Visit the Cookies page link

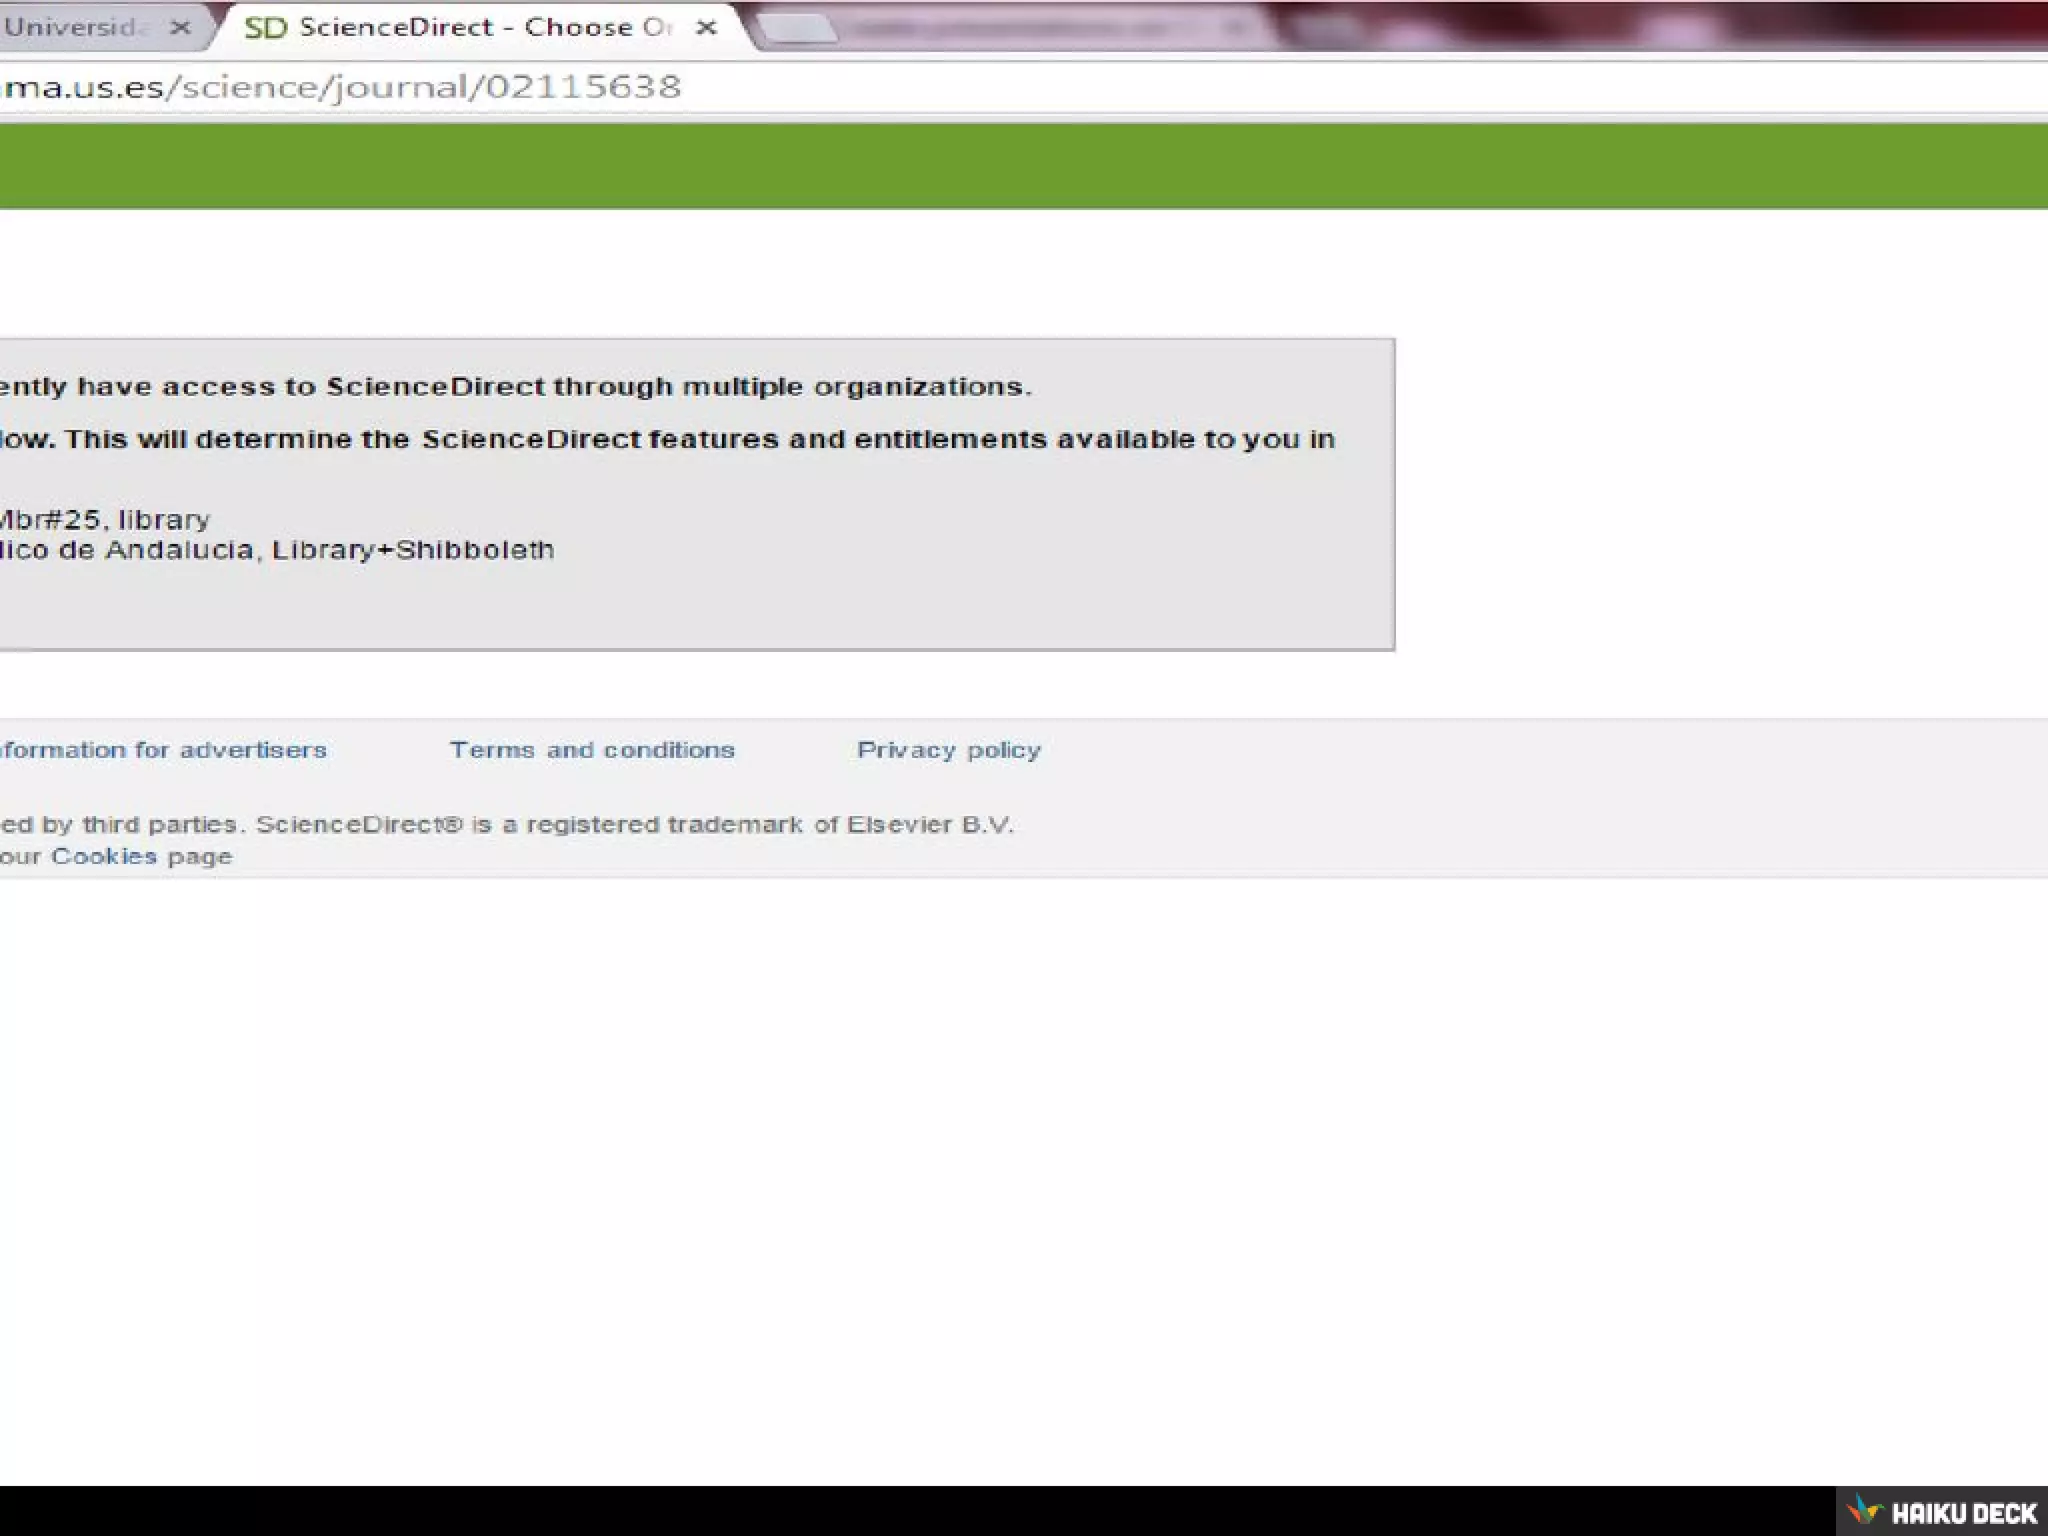click(104, 857)
